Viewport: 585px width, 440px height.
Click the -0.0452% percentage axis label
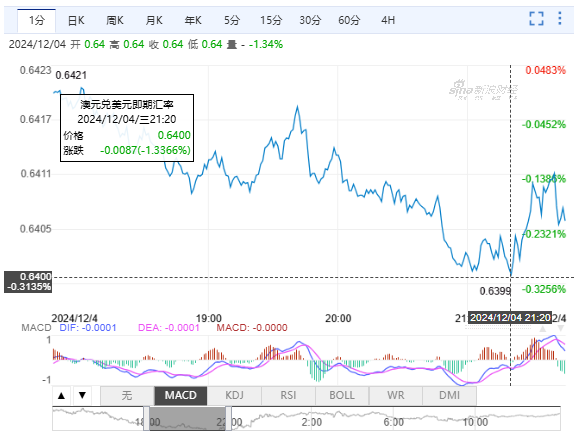[x=544, y=124]
